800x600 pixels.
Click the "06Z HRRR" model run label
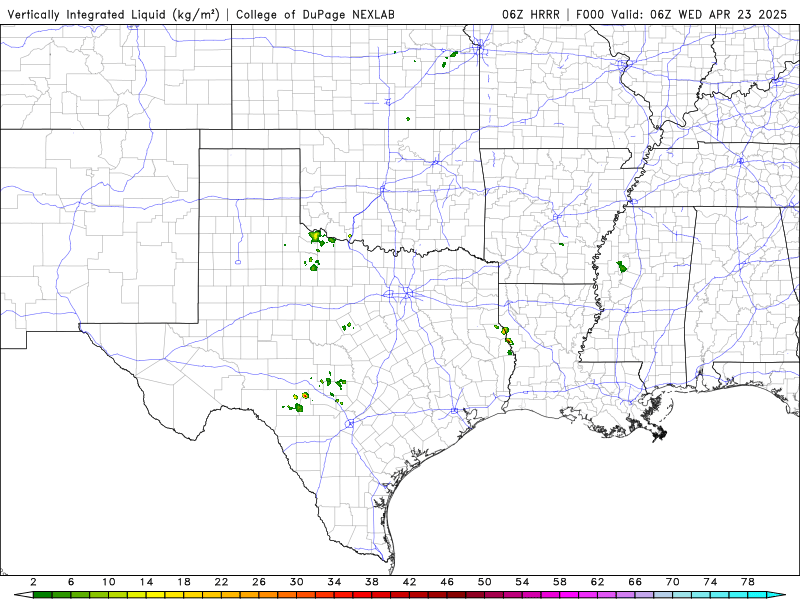click(x=531, y=14)
